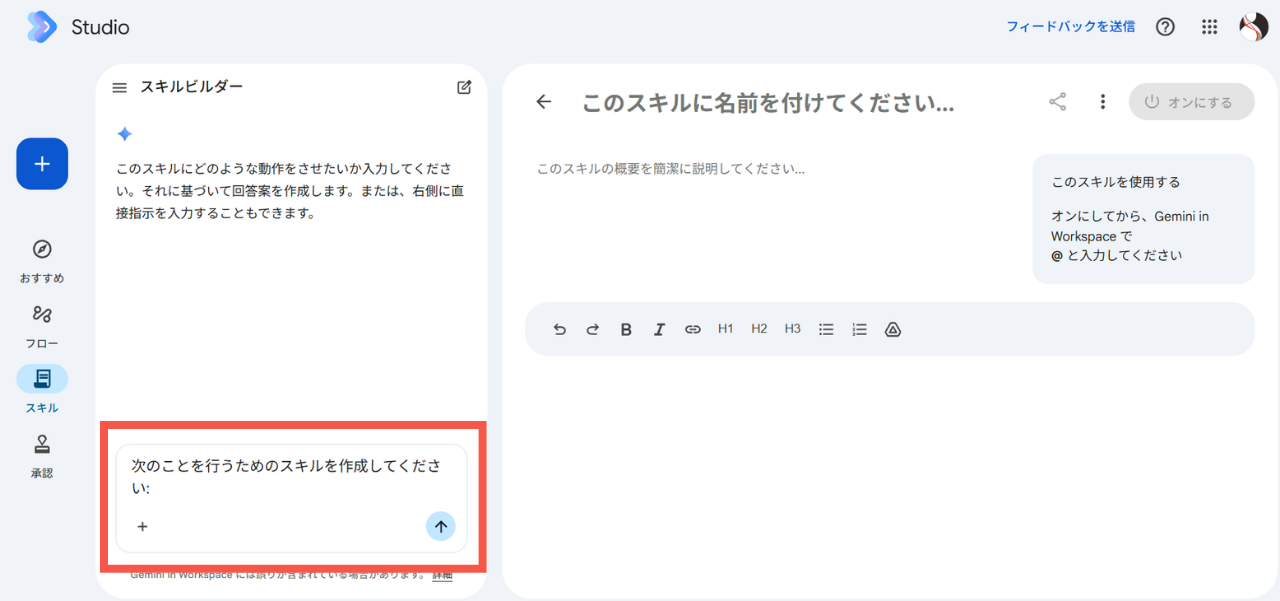Open the 承認 stamp sidebar item

point(42,456)
